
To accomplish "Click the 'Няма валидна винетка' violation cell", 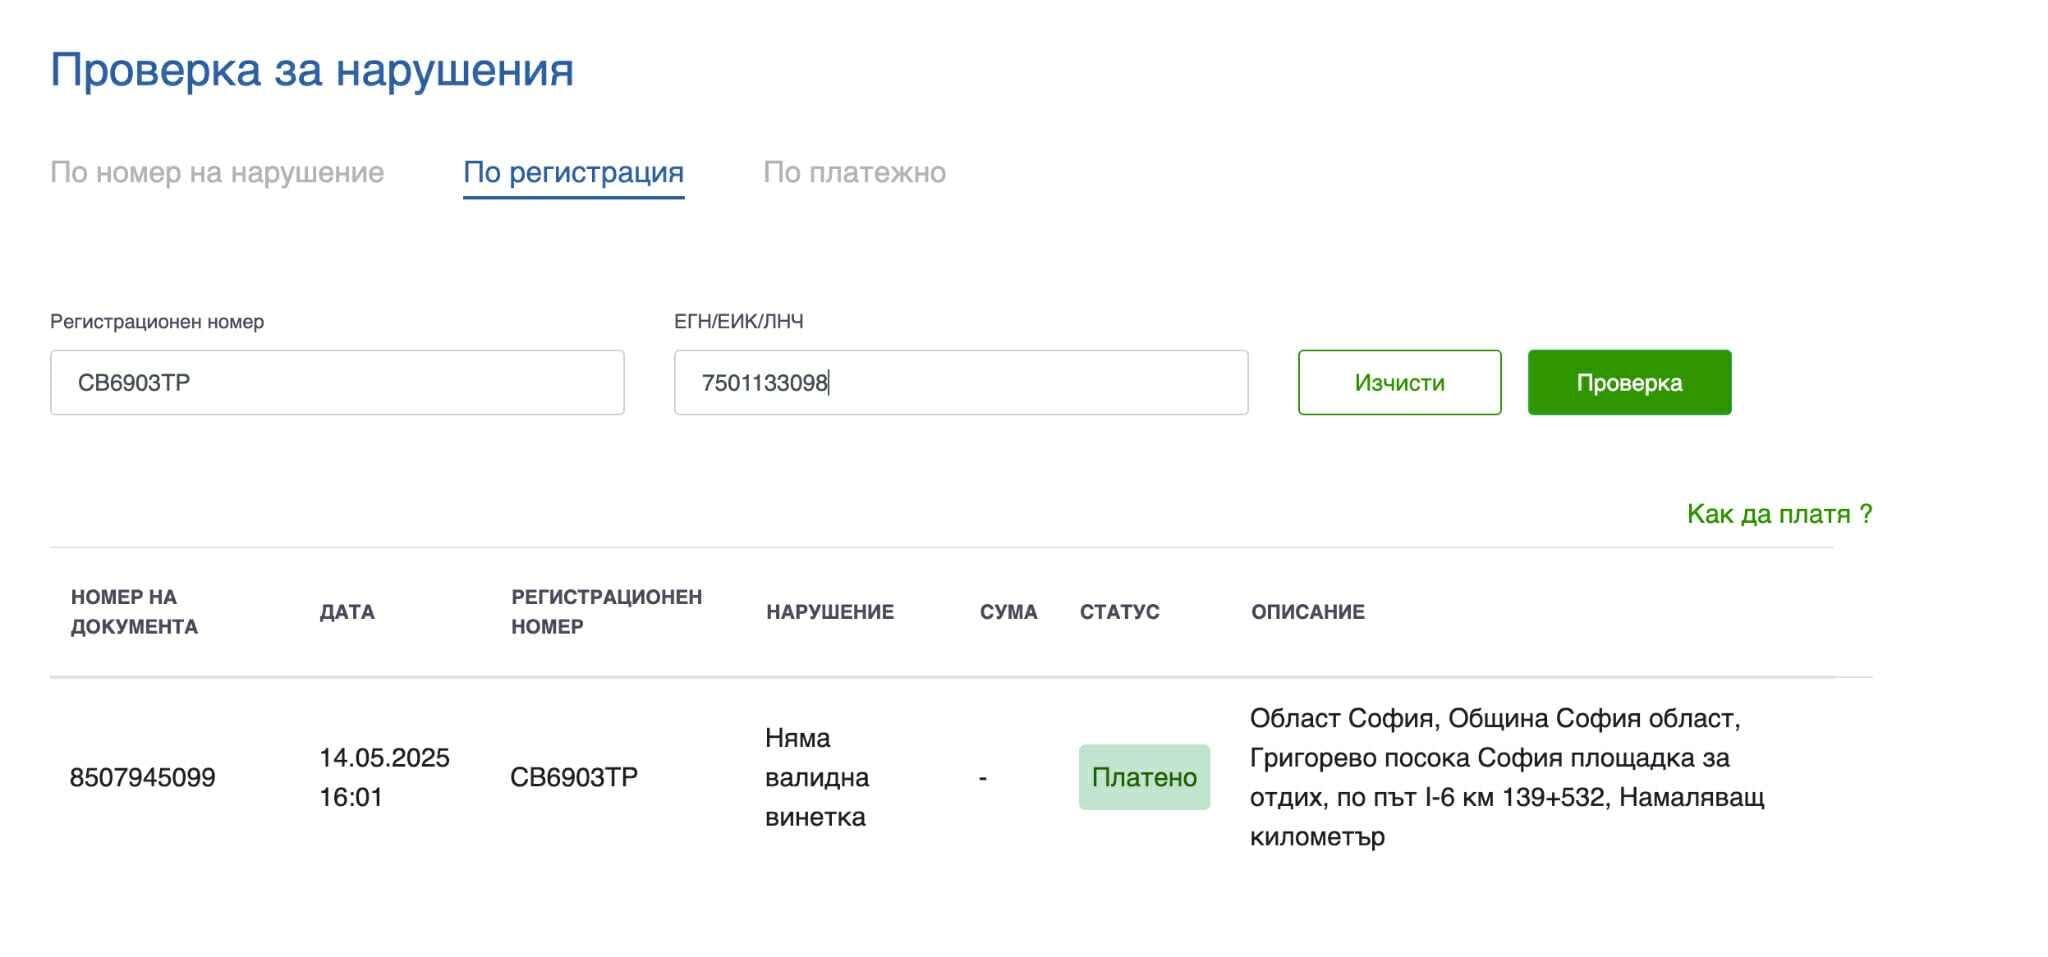I will coord(816,778).
